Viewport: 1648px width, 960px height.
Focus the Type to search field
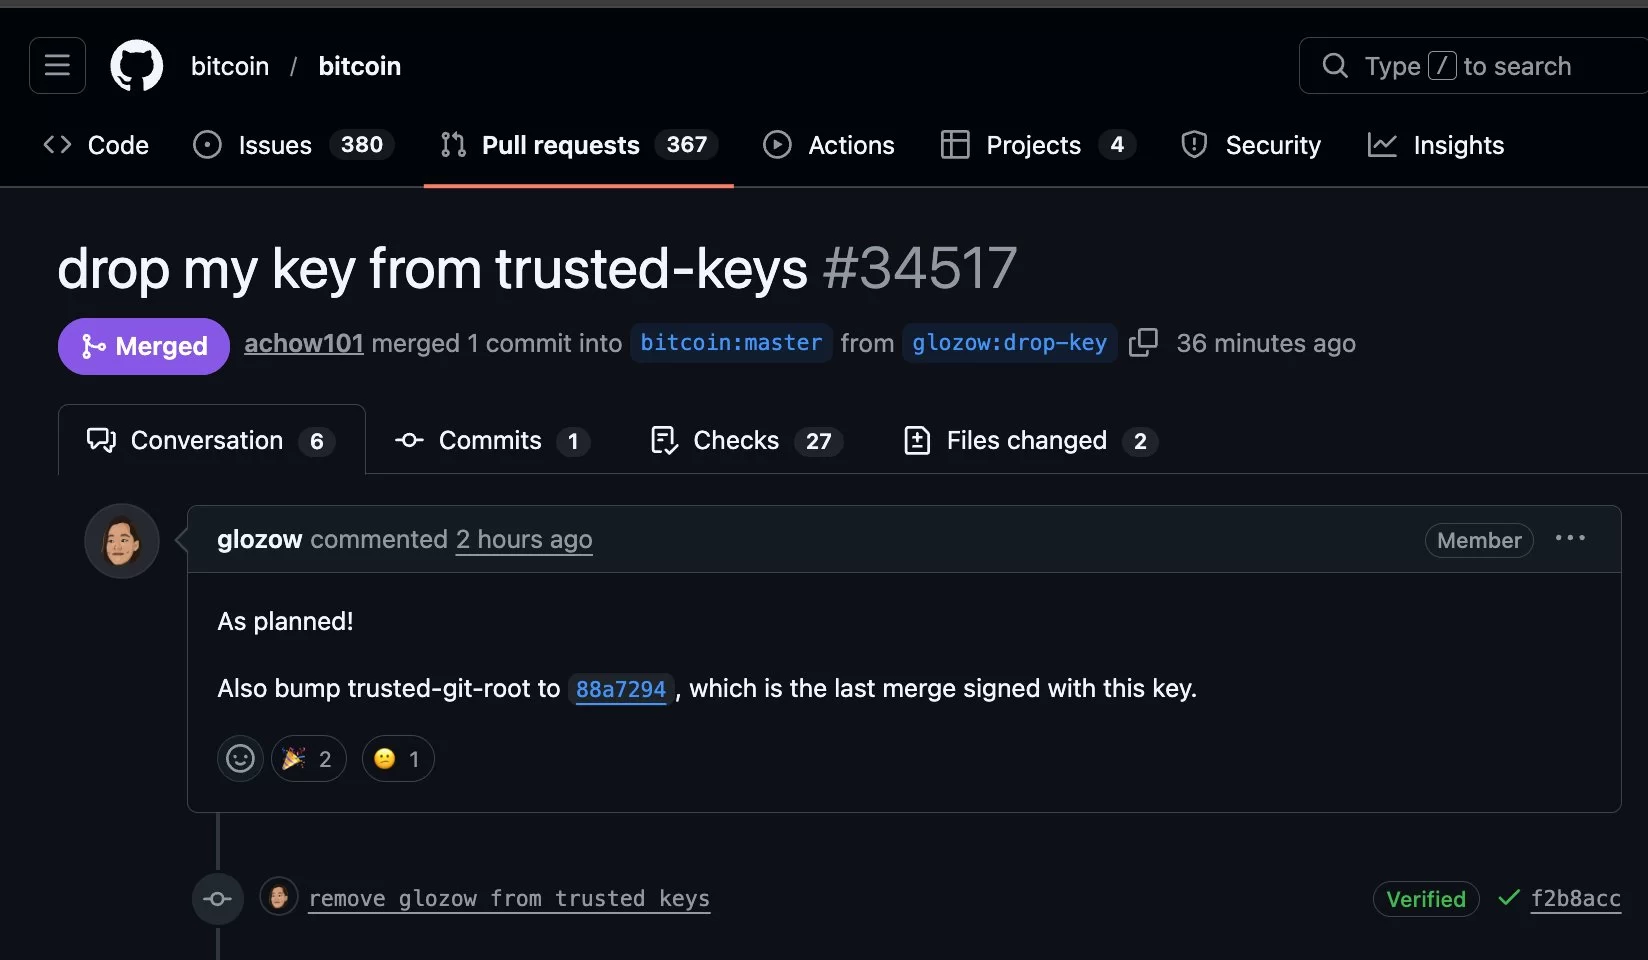[1480, 66]
